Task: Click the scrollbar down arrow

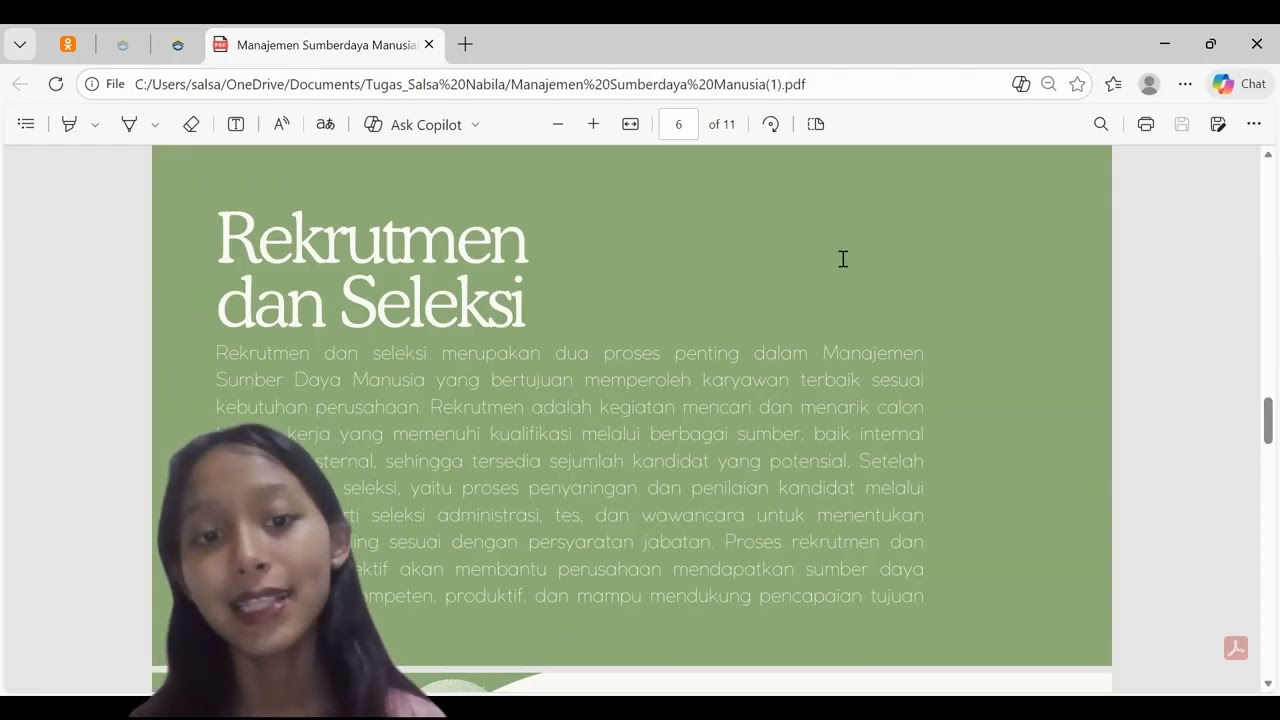Action: (x=1268, y=684)
